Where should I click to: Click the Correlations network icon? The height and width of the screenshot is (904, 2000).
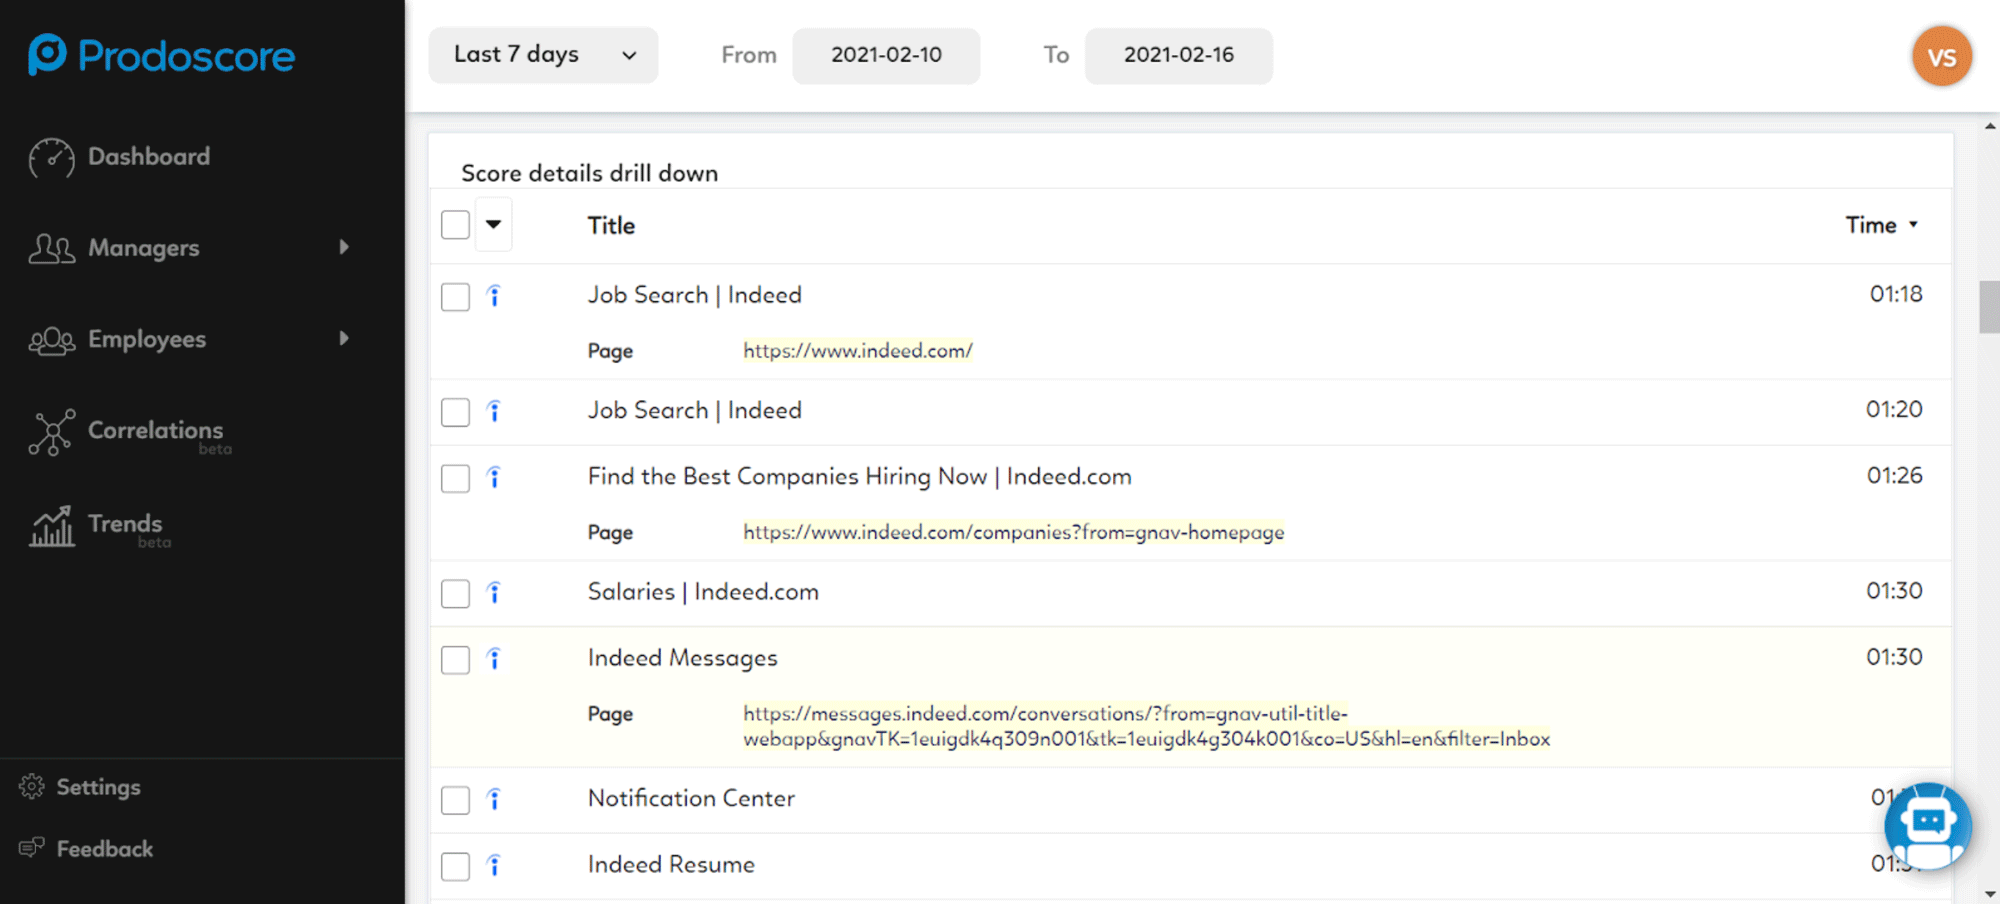pyautogui.click(x=51, y=432)
